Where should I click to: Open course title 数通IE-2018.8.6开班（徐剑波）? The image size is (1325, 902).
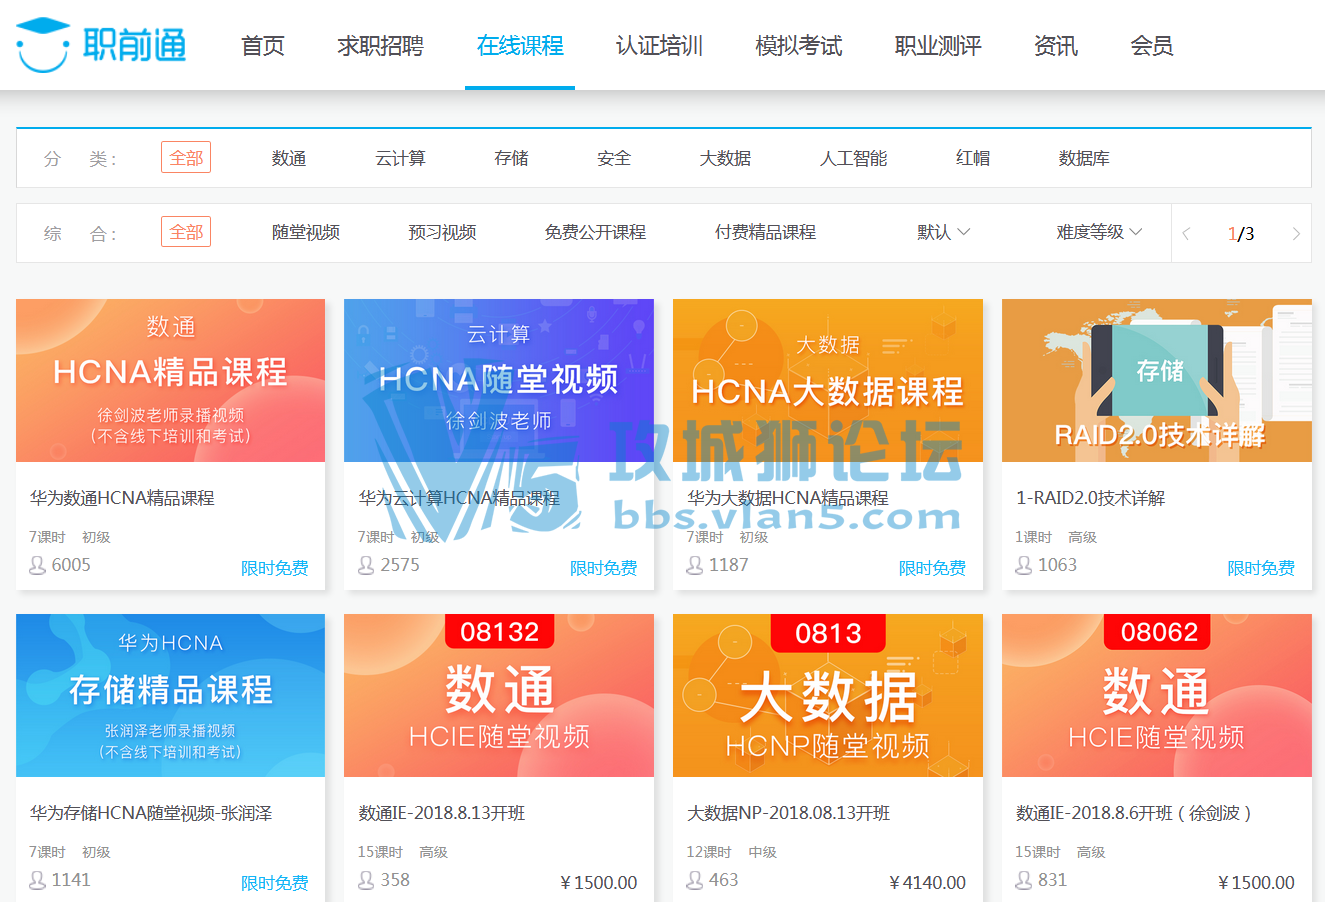pos(1134,813)
